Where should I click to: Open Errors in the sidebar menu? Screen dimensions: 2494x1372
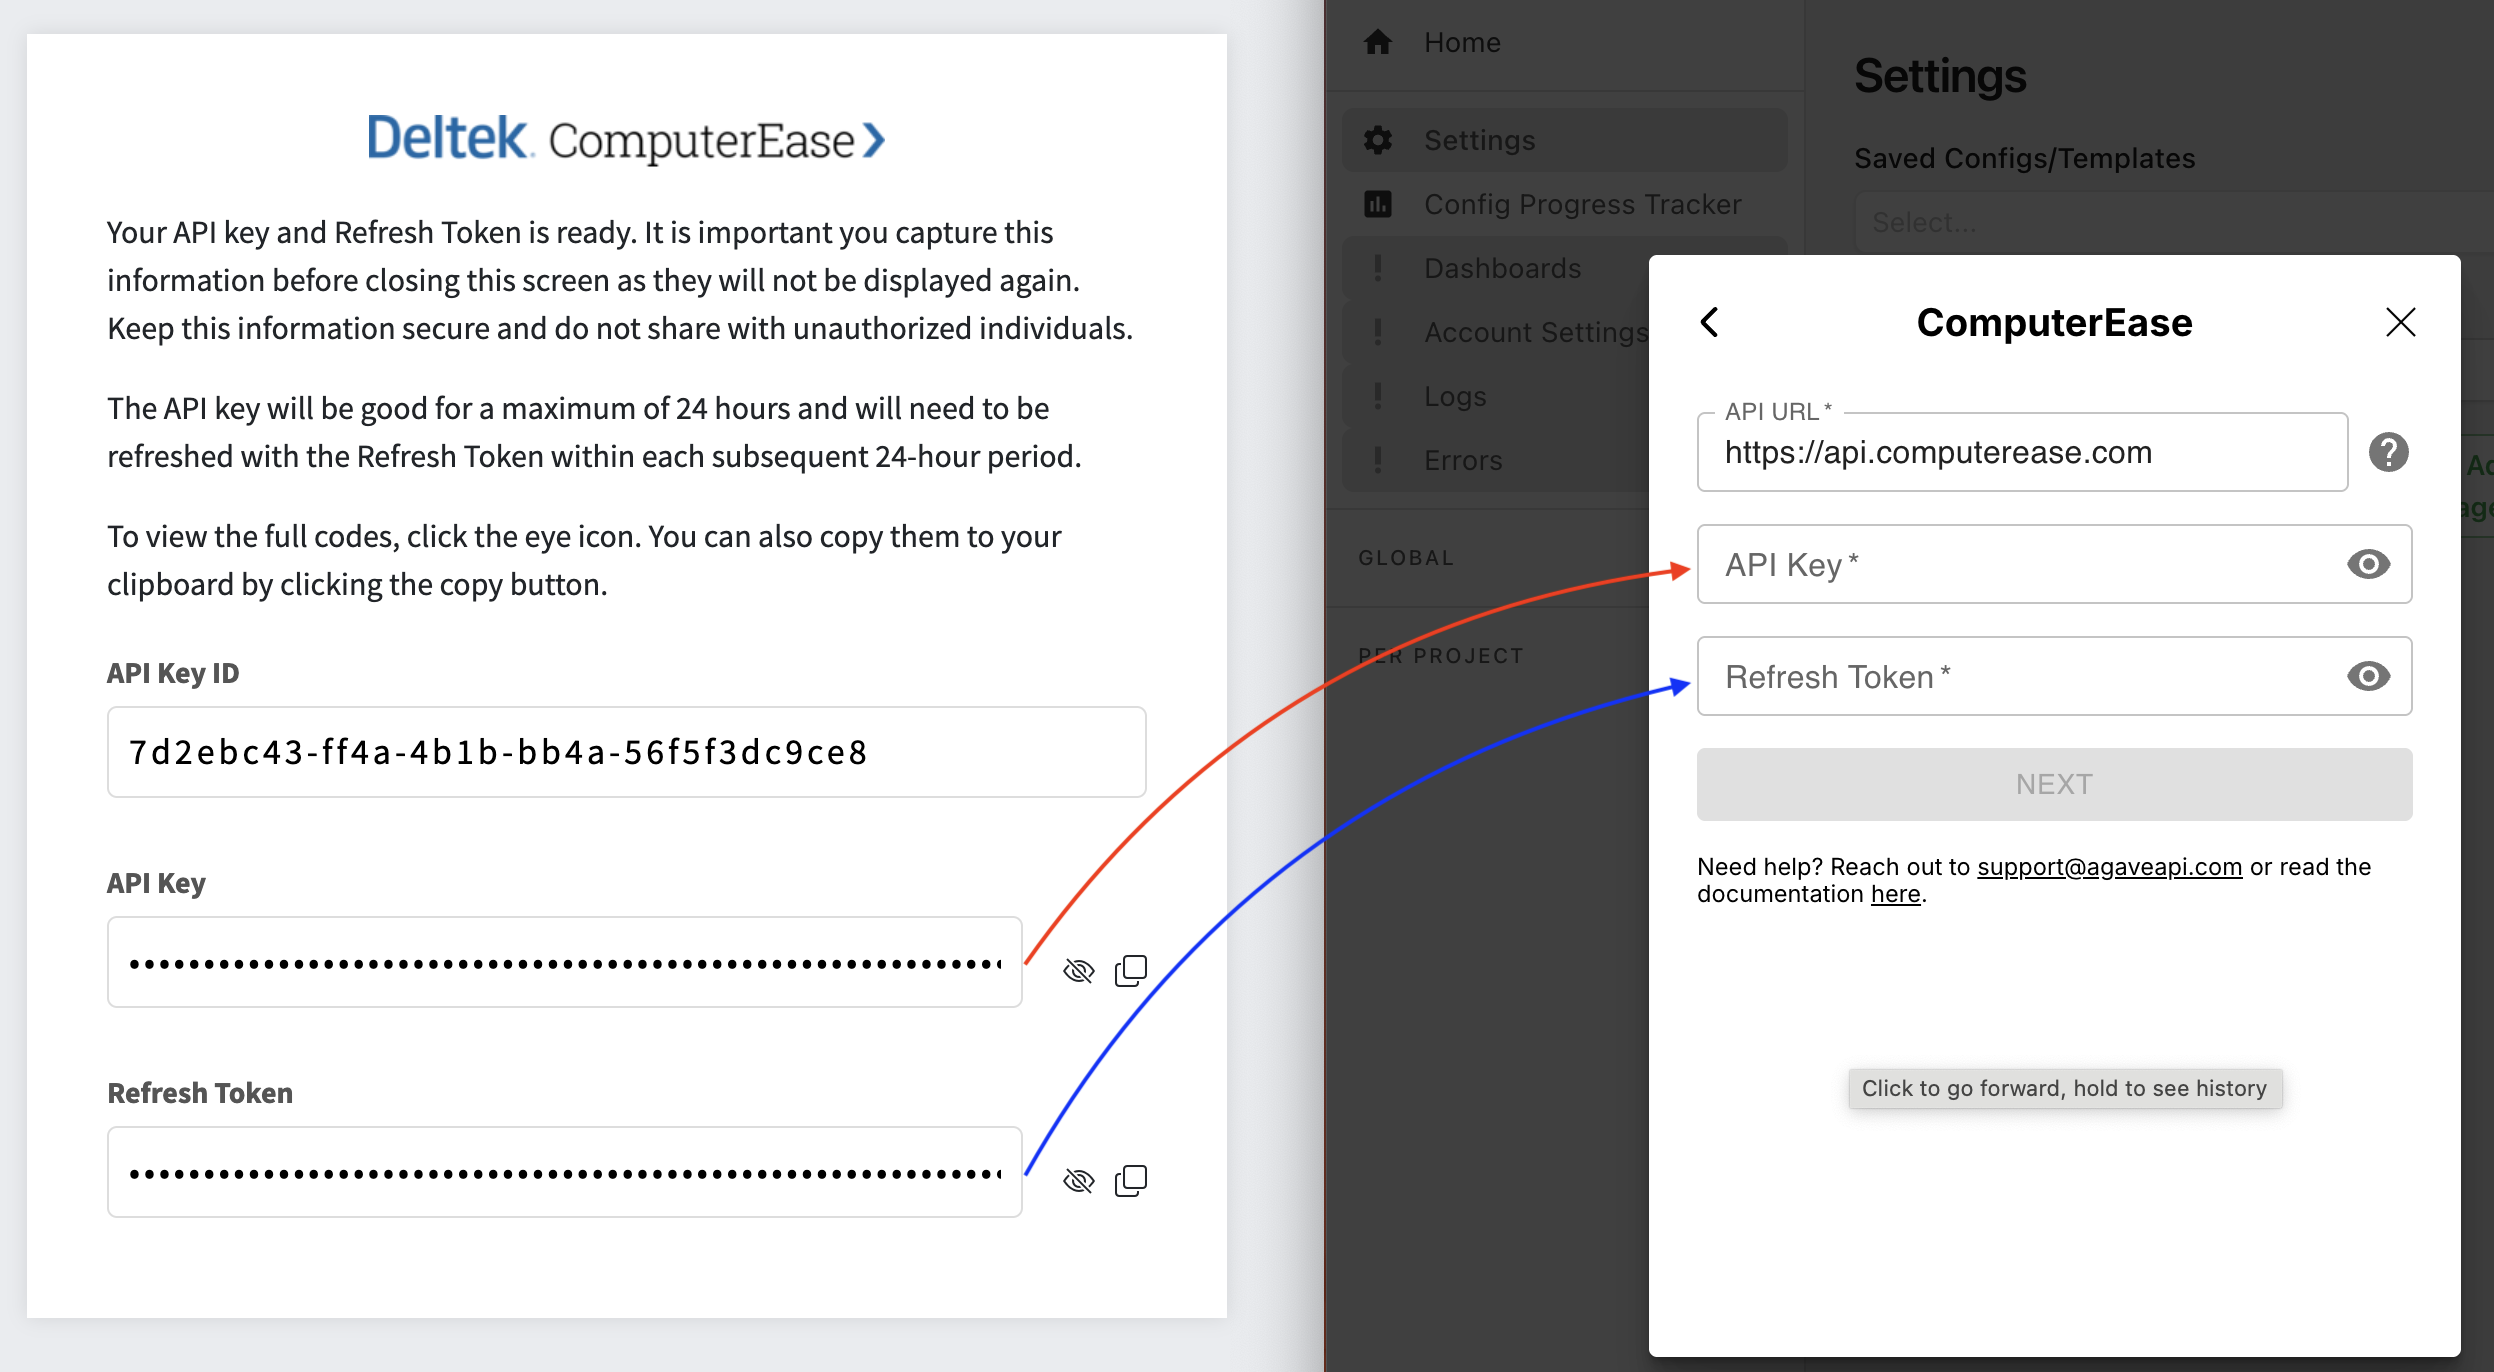(1463, 460)
